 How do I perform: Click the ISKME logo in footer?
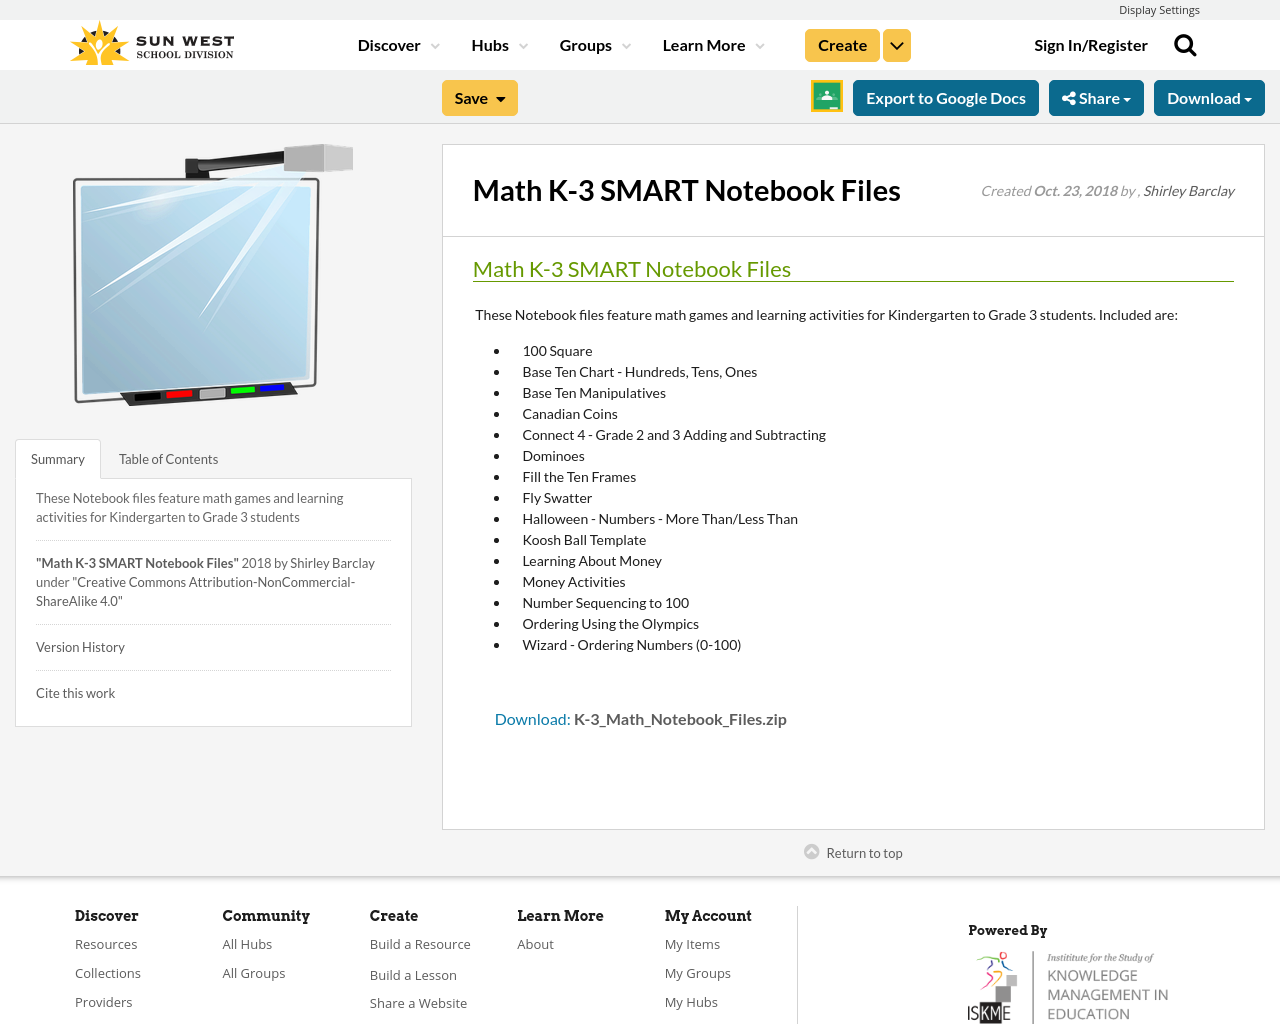(x=991, y=984)
